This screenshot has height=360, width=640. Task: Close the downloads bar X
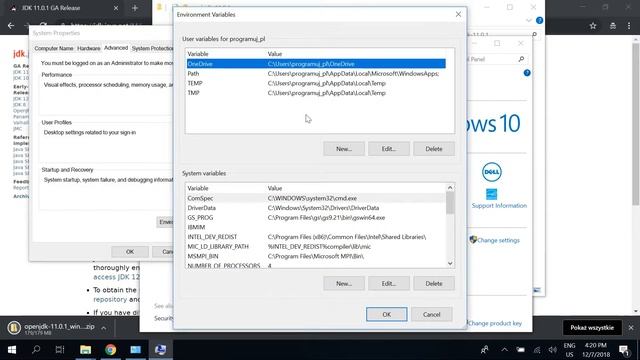click(x=631, y=327)
